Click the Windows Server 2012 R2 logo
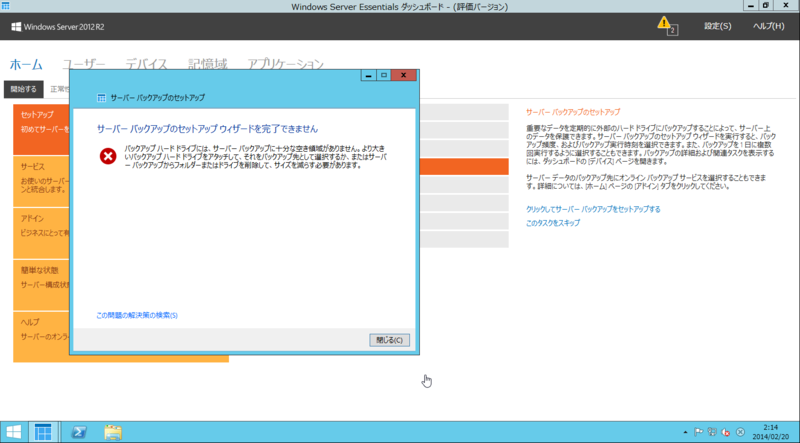The width and height of the screenshot is (800, 443). click(58, 27)
